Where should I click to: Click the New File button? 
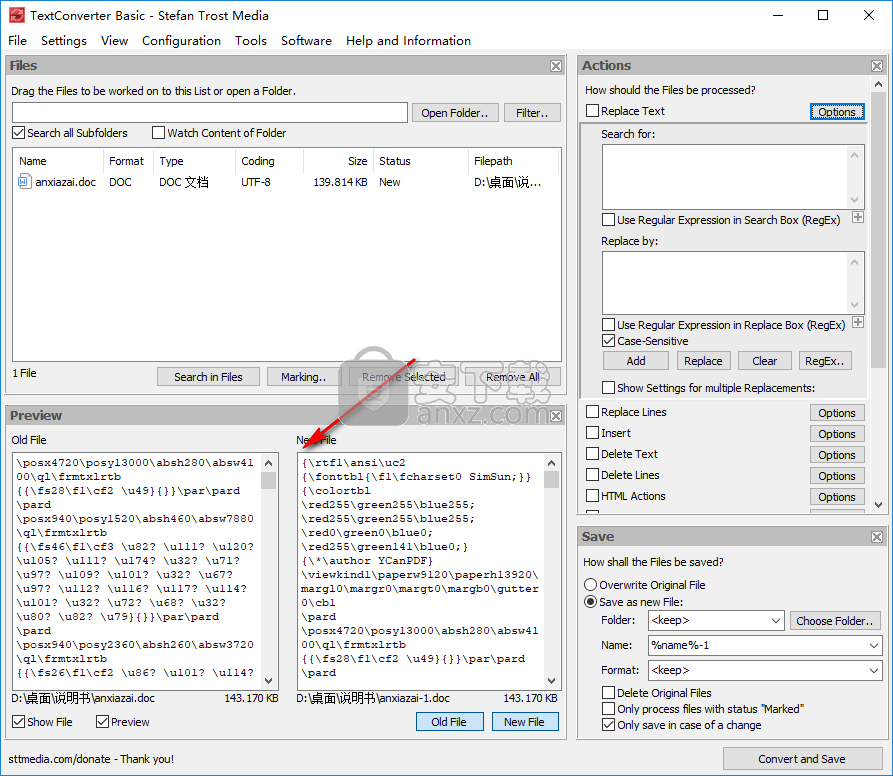coord(525,722)
